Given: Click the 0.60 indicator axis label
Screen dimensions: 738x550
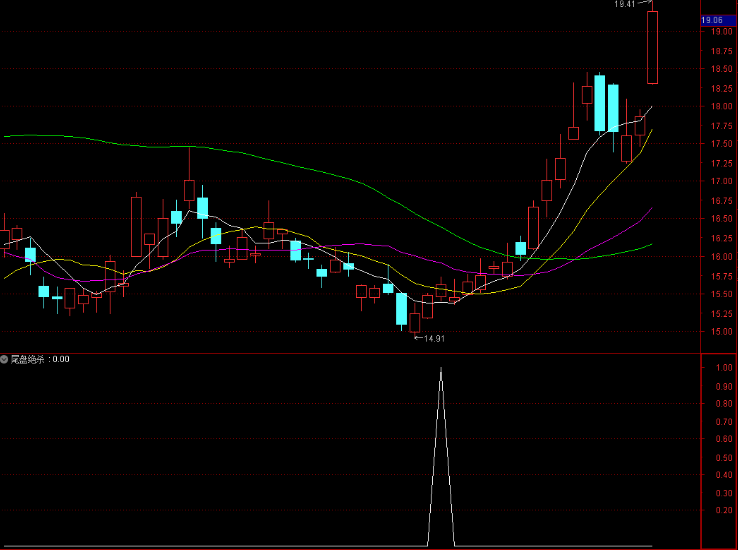Looking at the screenshot, I should [x=724, y=439].
